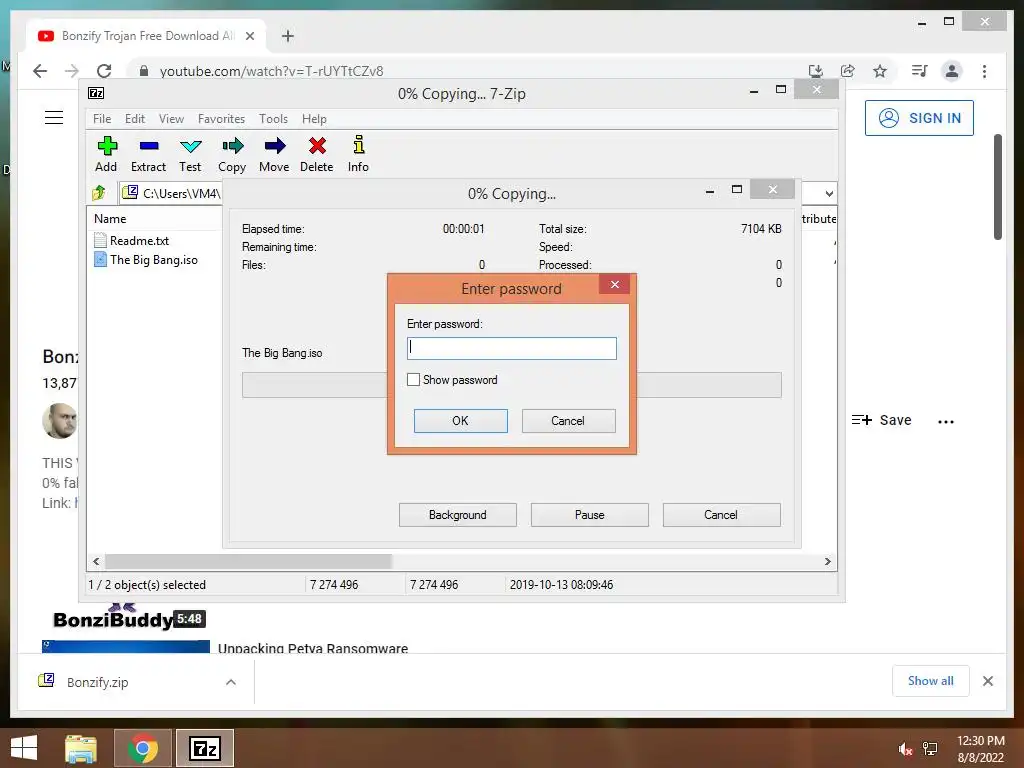Save the video to a playlist
This screenshot has width=1024, height=768.
point(882,420)
